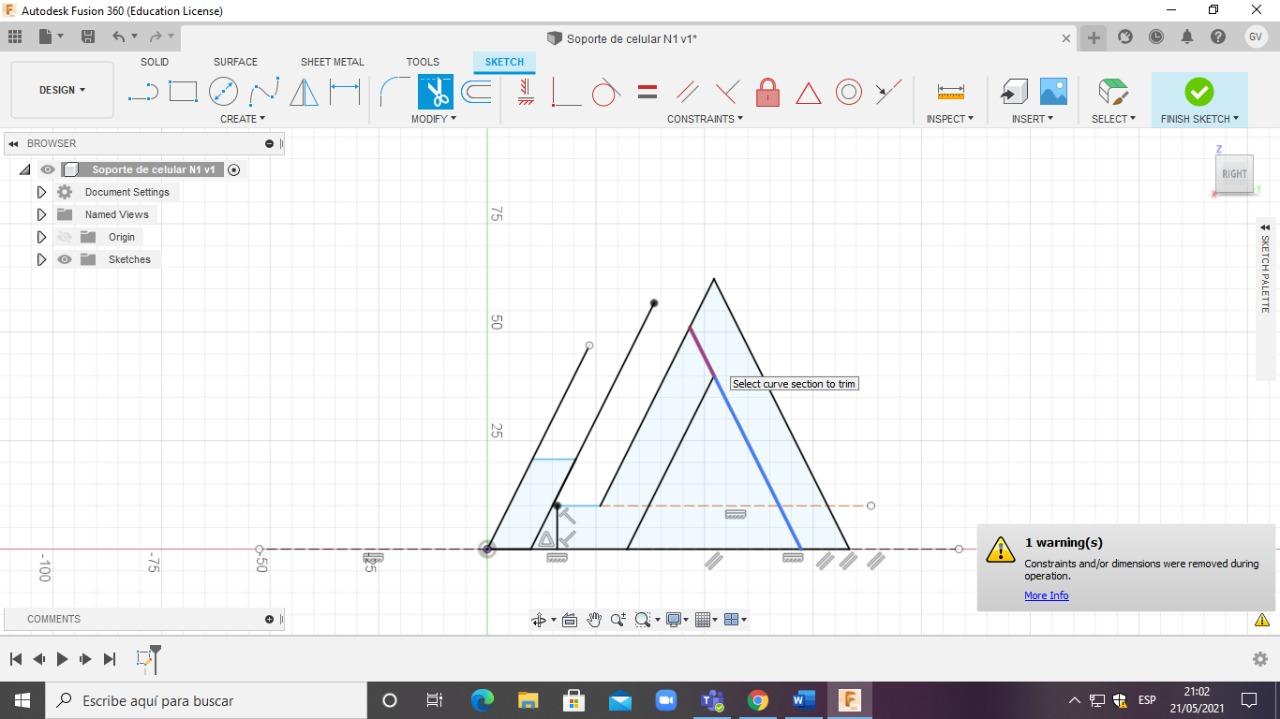
Task: Select the Fillet tool in Modify
Action: click(x=395, y=92)
